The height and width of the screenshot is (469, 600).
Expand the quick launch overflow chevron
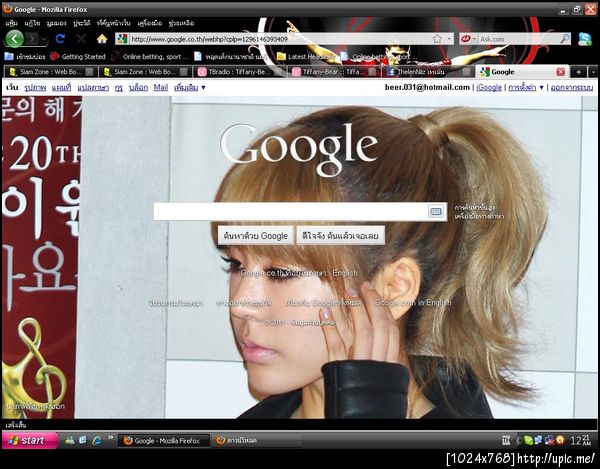pyautogui.click(x=111, y=437)
